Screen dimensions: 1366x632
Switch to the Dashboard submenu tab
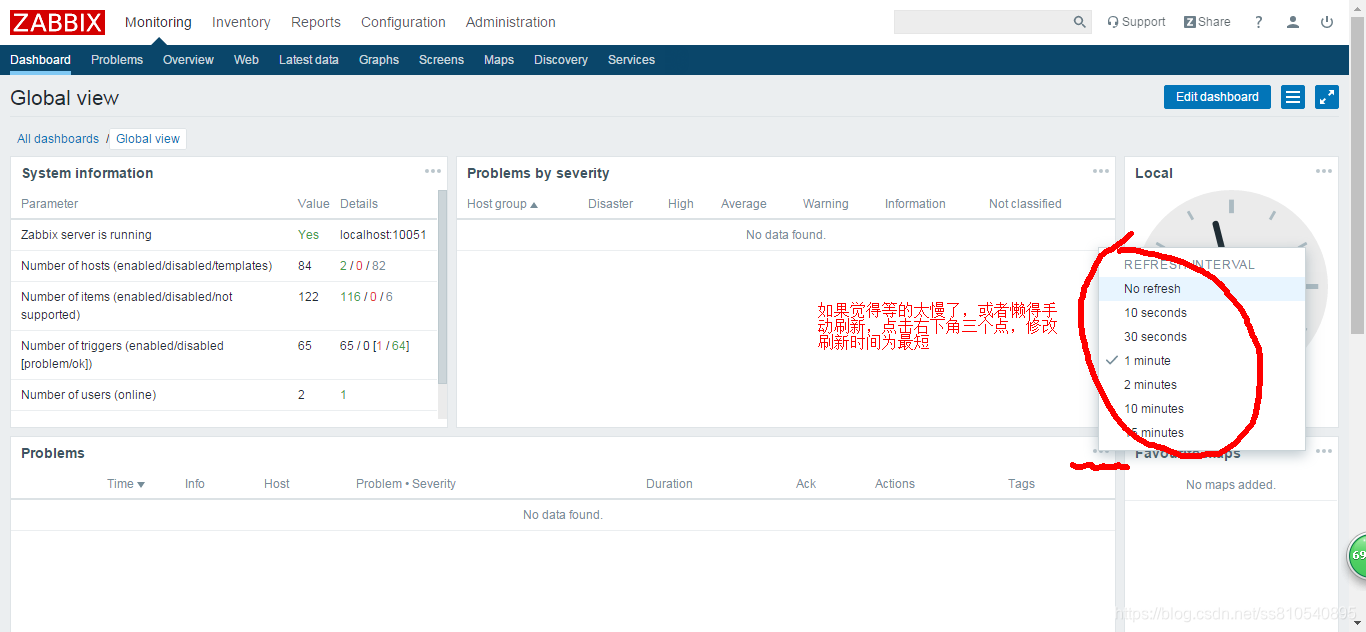41,60
